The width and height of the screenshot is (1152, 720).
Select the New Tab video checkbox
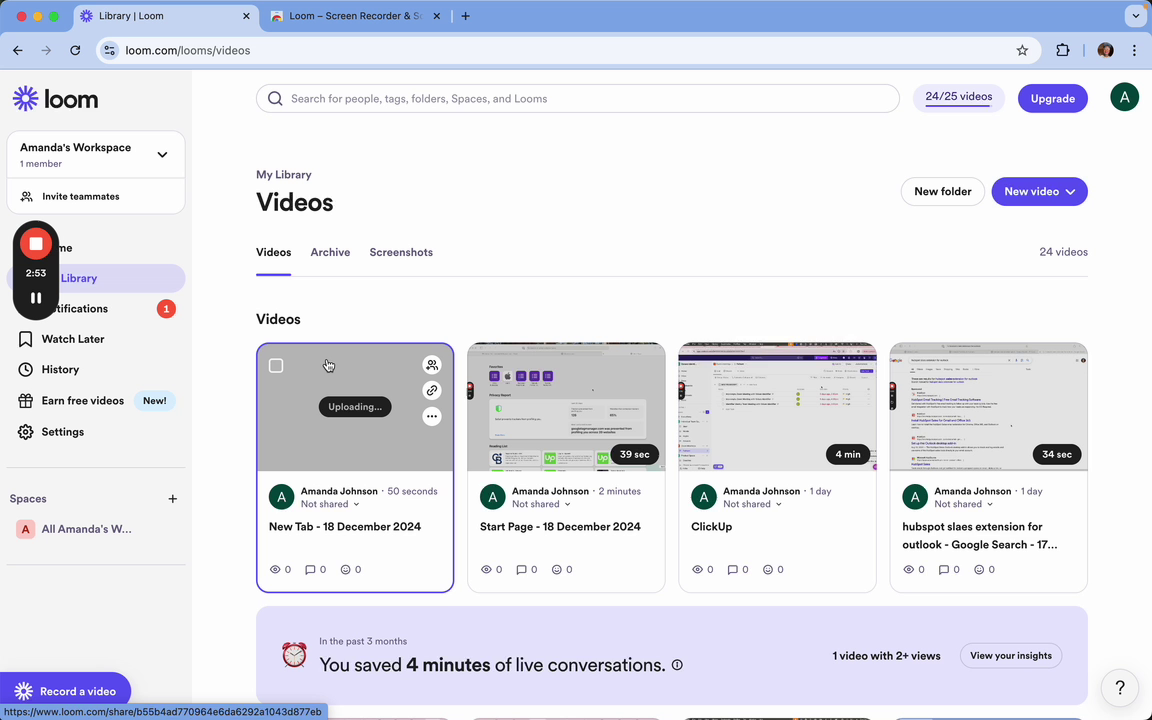(276, 366)
